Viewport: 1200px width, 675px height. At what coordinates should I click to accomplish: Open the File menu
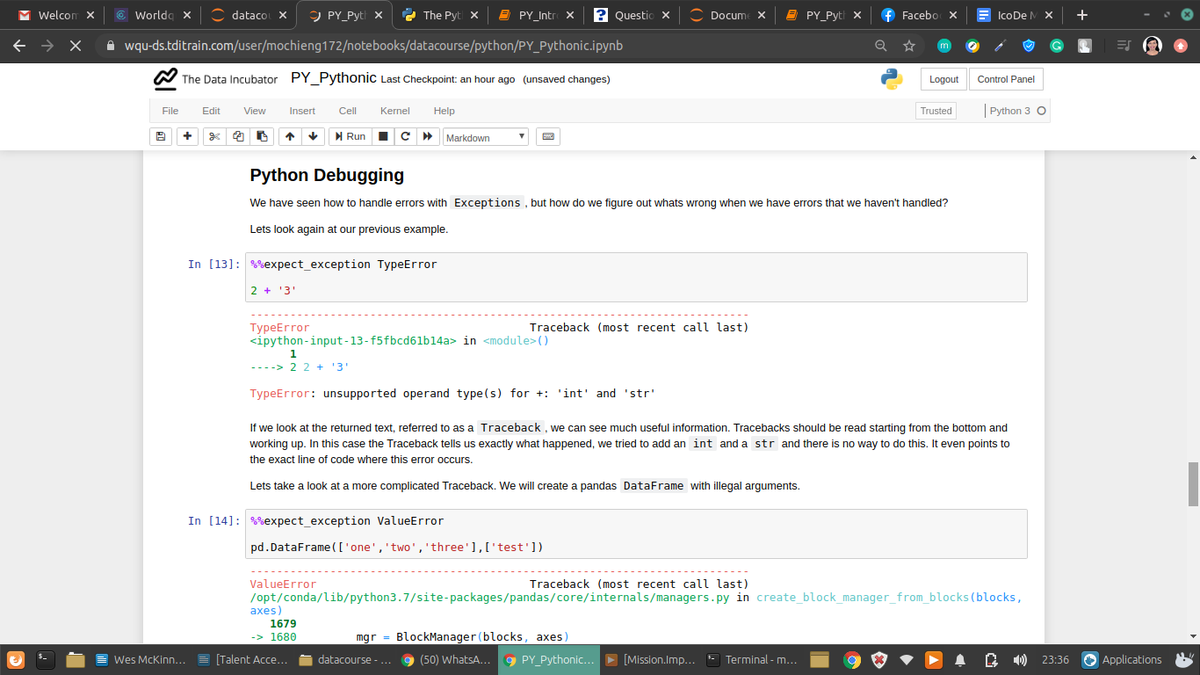tap(170, 111)
